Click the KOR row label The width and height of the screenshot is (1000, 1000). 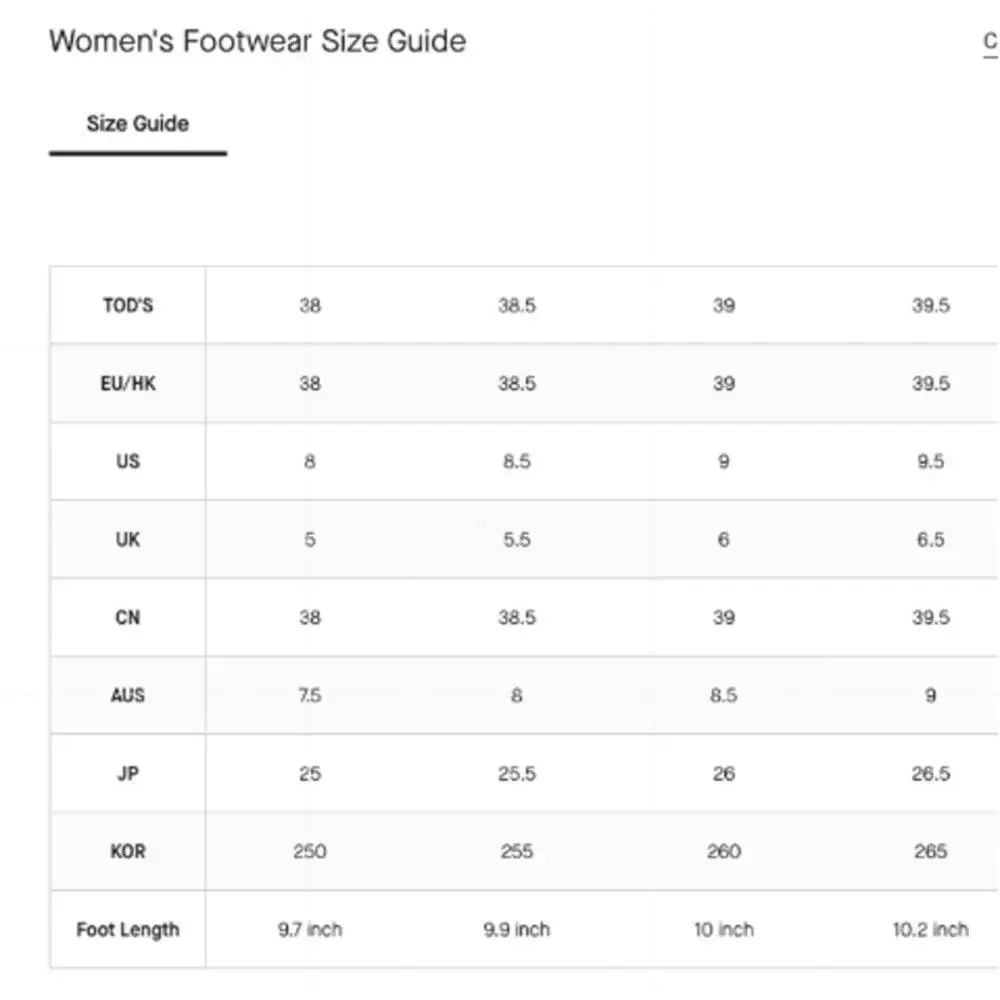point(128,851)
